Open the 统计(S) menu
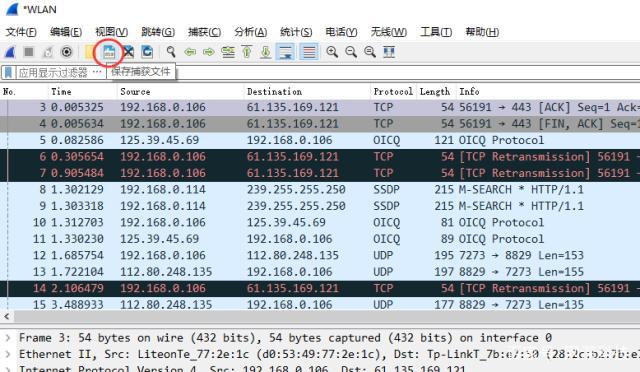640x372 pixels. click(x=296, y=32)
